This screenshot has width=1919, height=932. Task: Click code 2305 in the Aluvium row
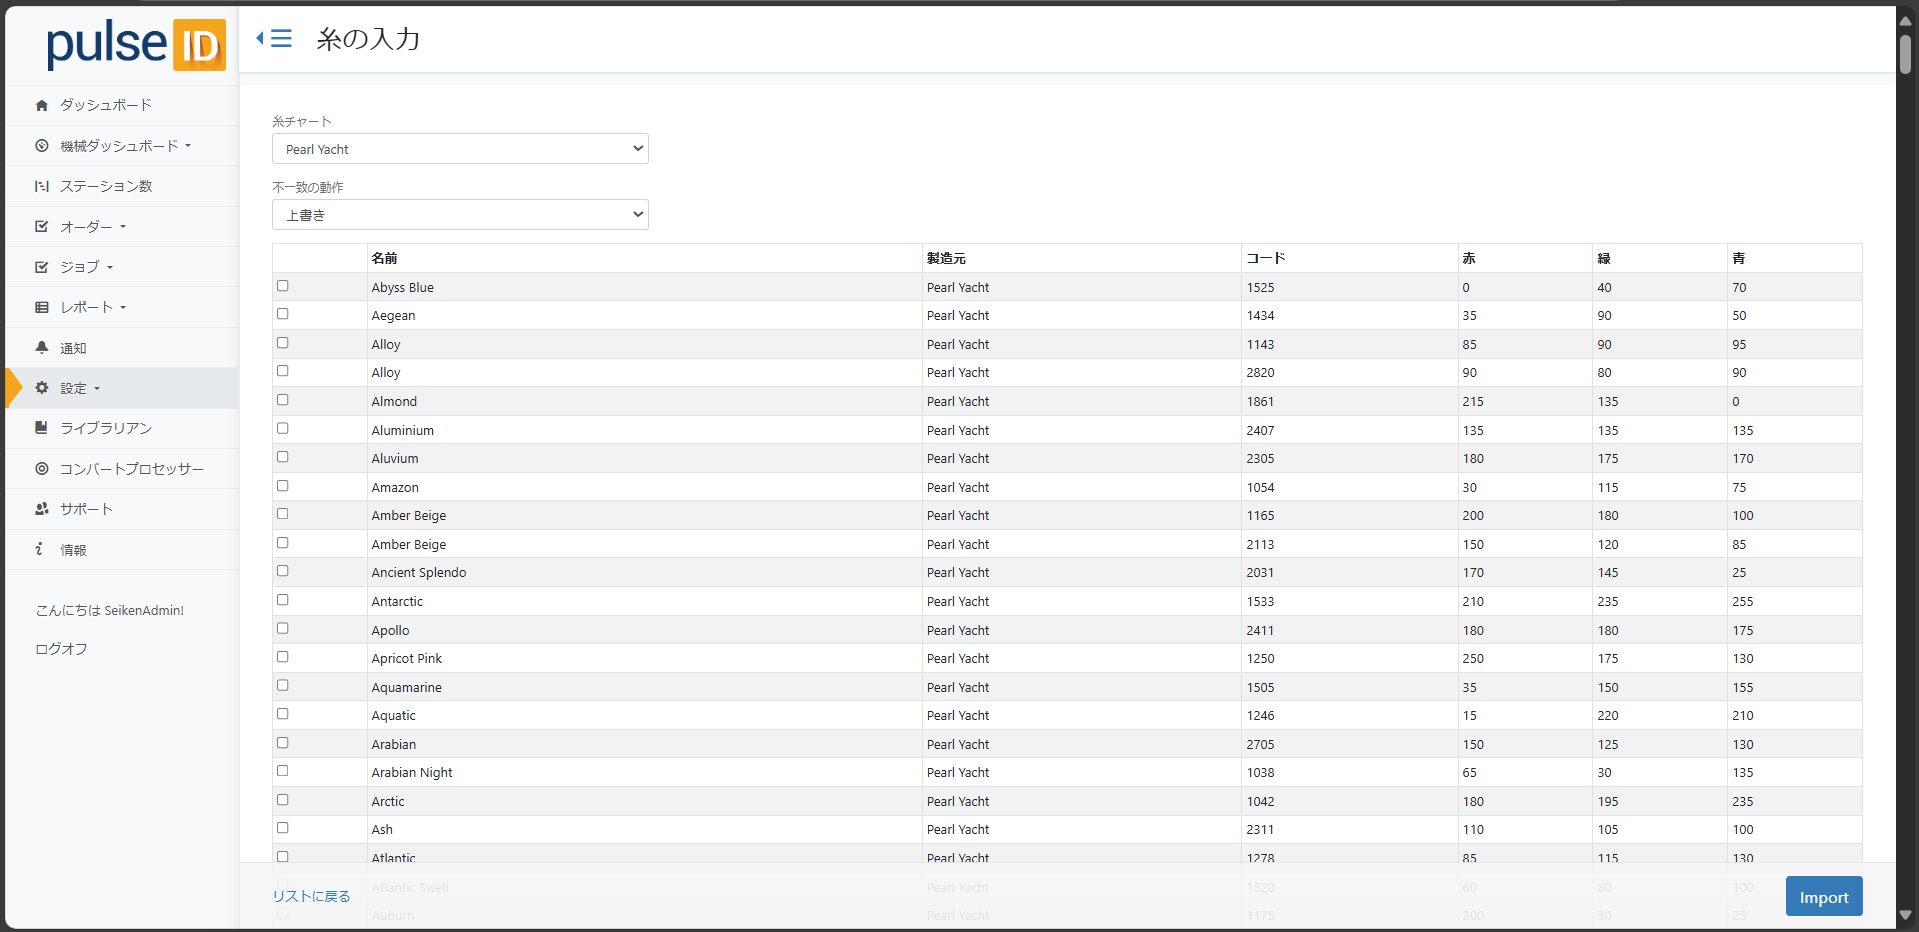[1260, 458]
